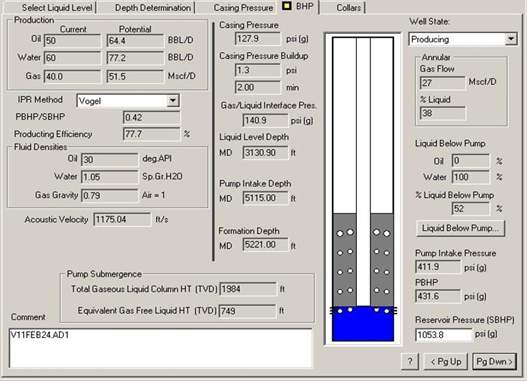Switch to the Collars tab
This screenshot has width=527, height=381.
(x=349, y=7)
